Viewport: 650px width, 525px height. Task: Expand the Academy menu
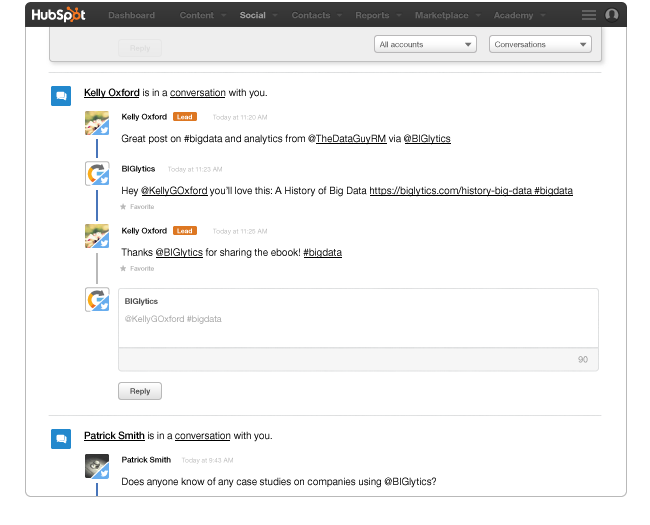pyautogui.click(x=519, y=15)
